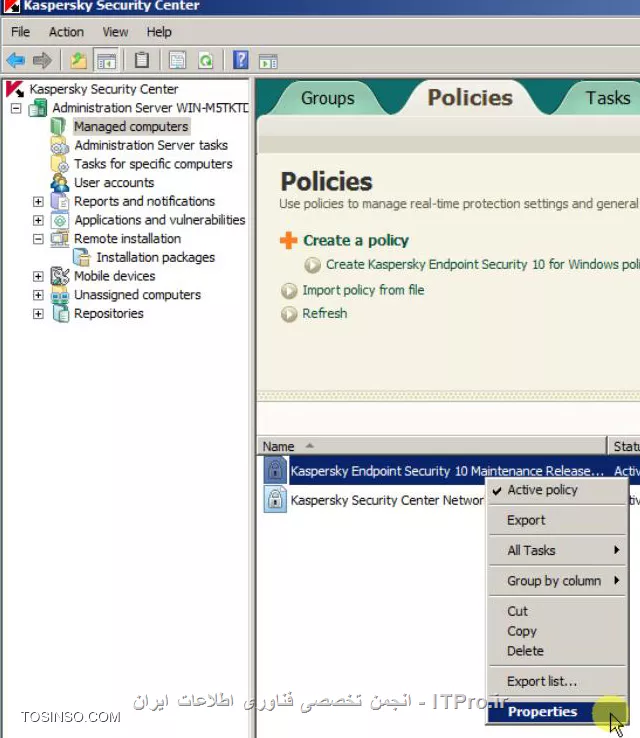Open the Group by column submenu
The image size is (640, 738).
click(558, 581)
